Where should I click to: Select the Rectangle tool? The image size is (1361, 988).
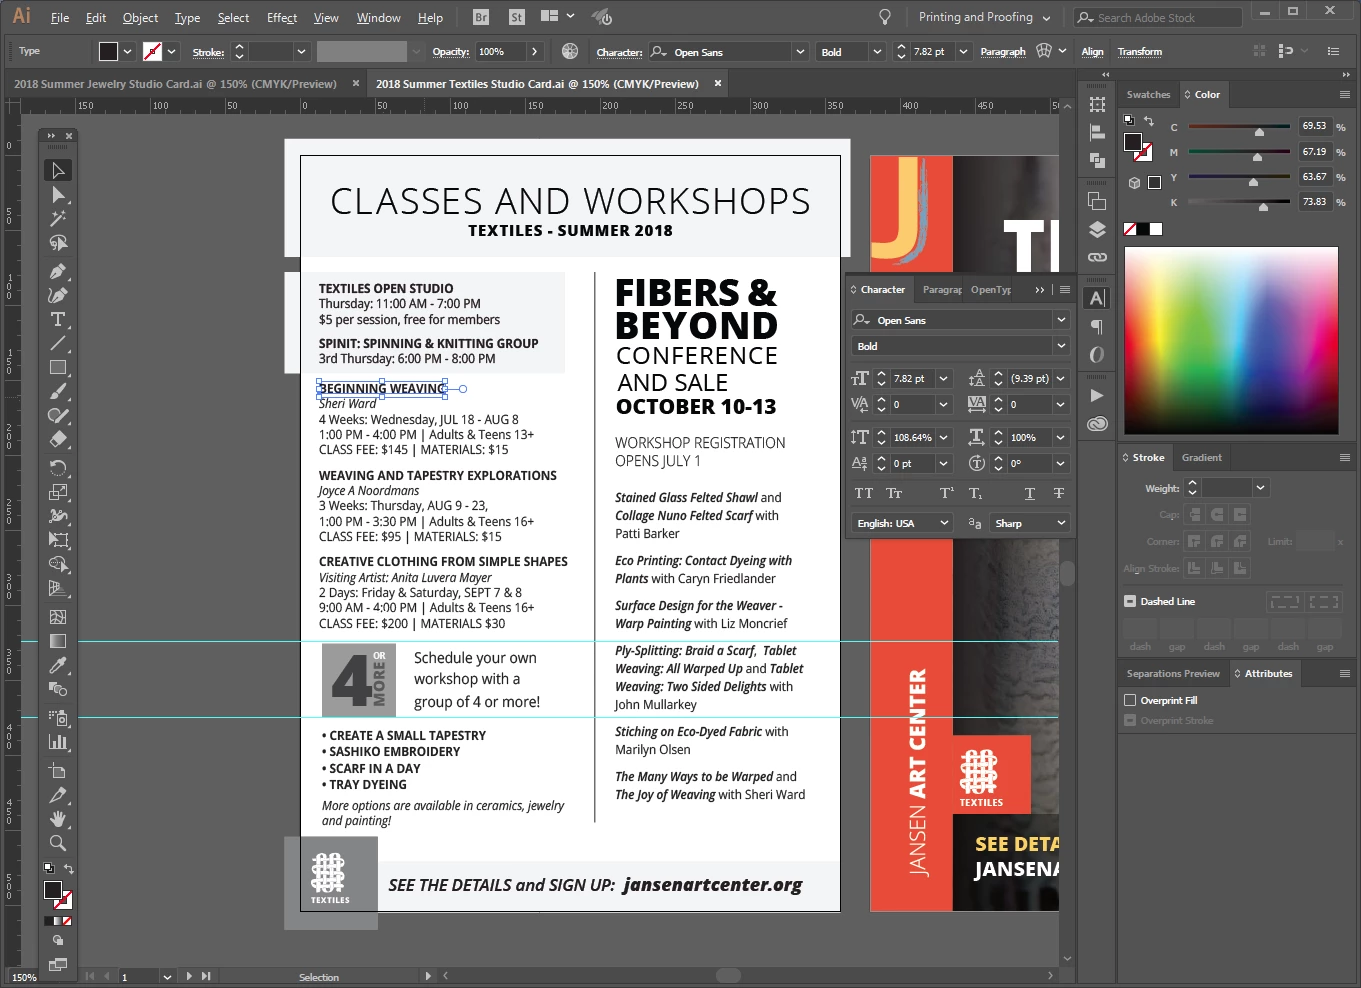click(58, 368)
